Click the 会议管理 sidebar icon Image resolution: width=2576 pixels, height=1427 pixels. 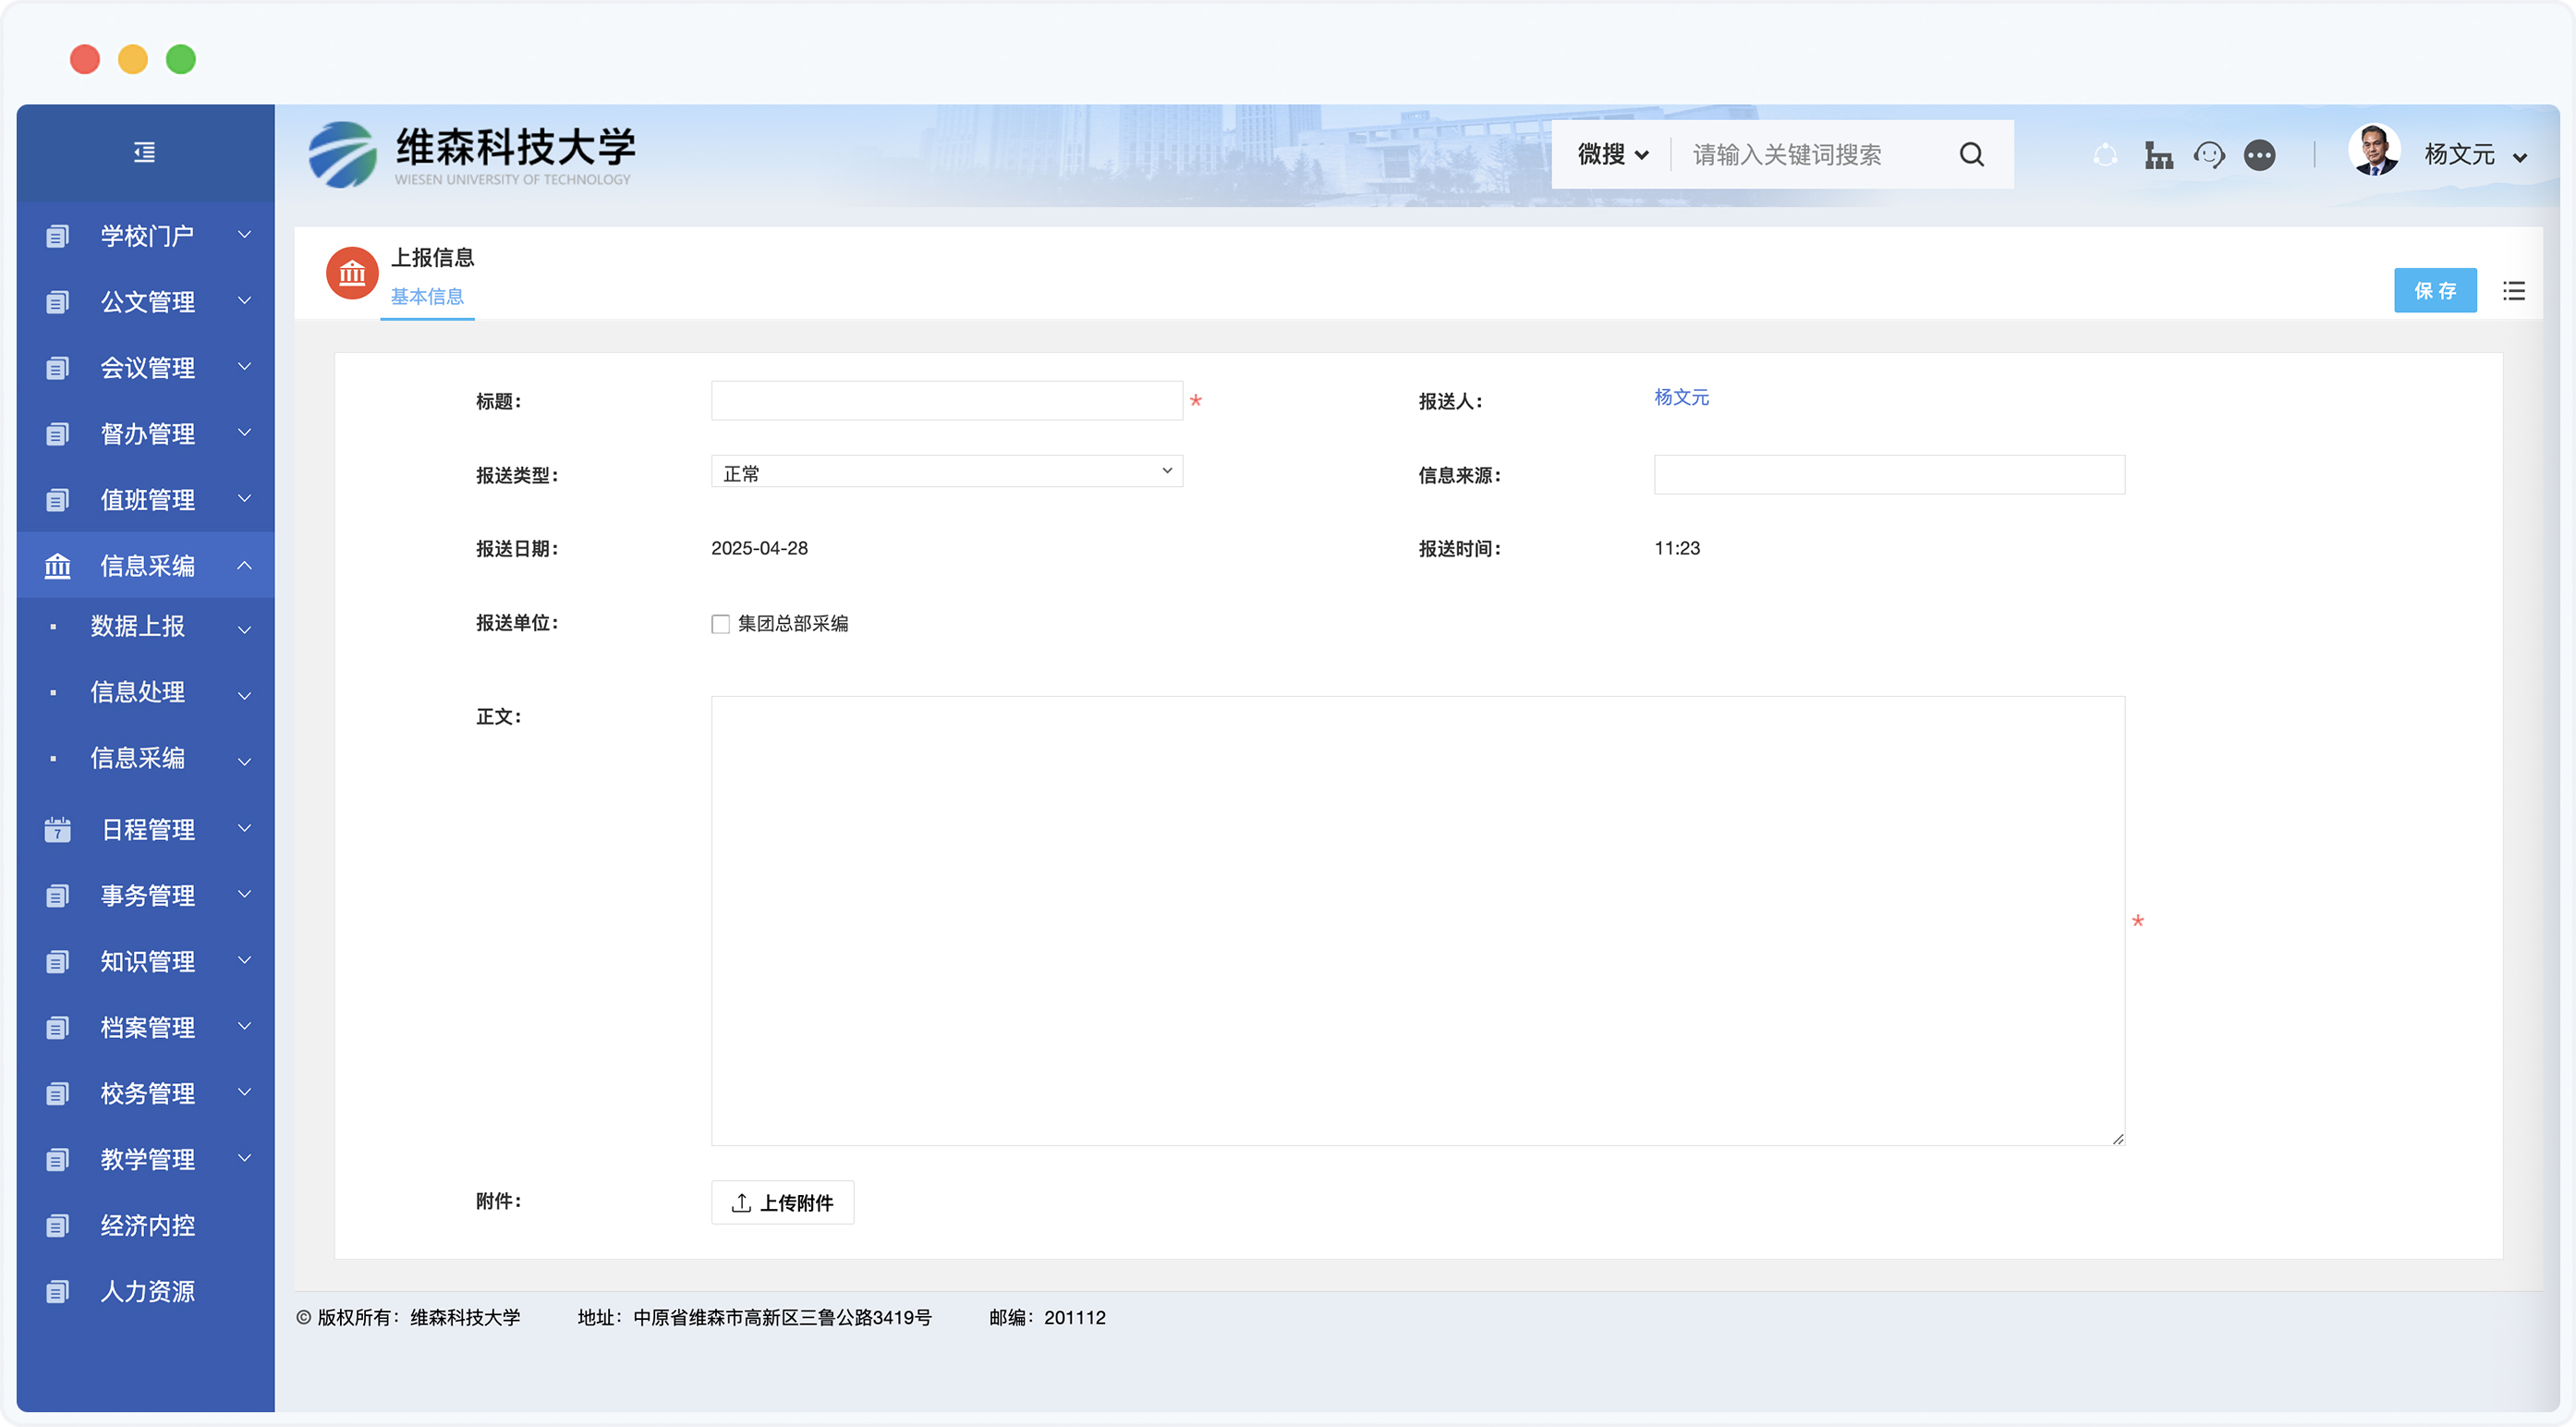coord(58,368)
